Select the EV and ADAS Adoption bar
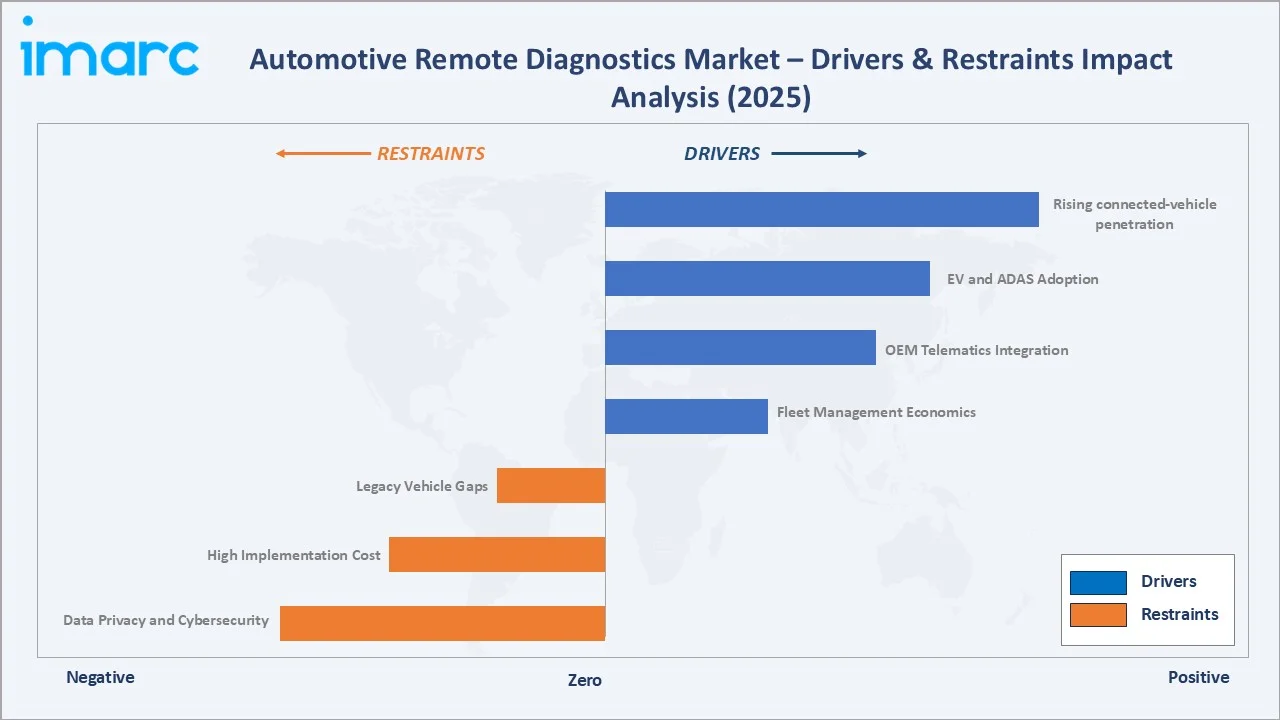The image size is (1280, 720). tap(768, 278)
